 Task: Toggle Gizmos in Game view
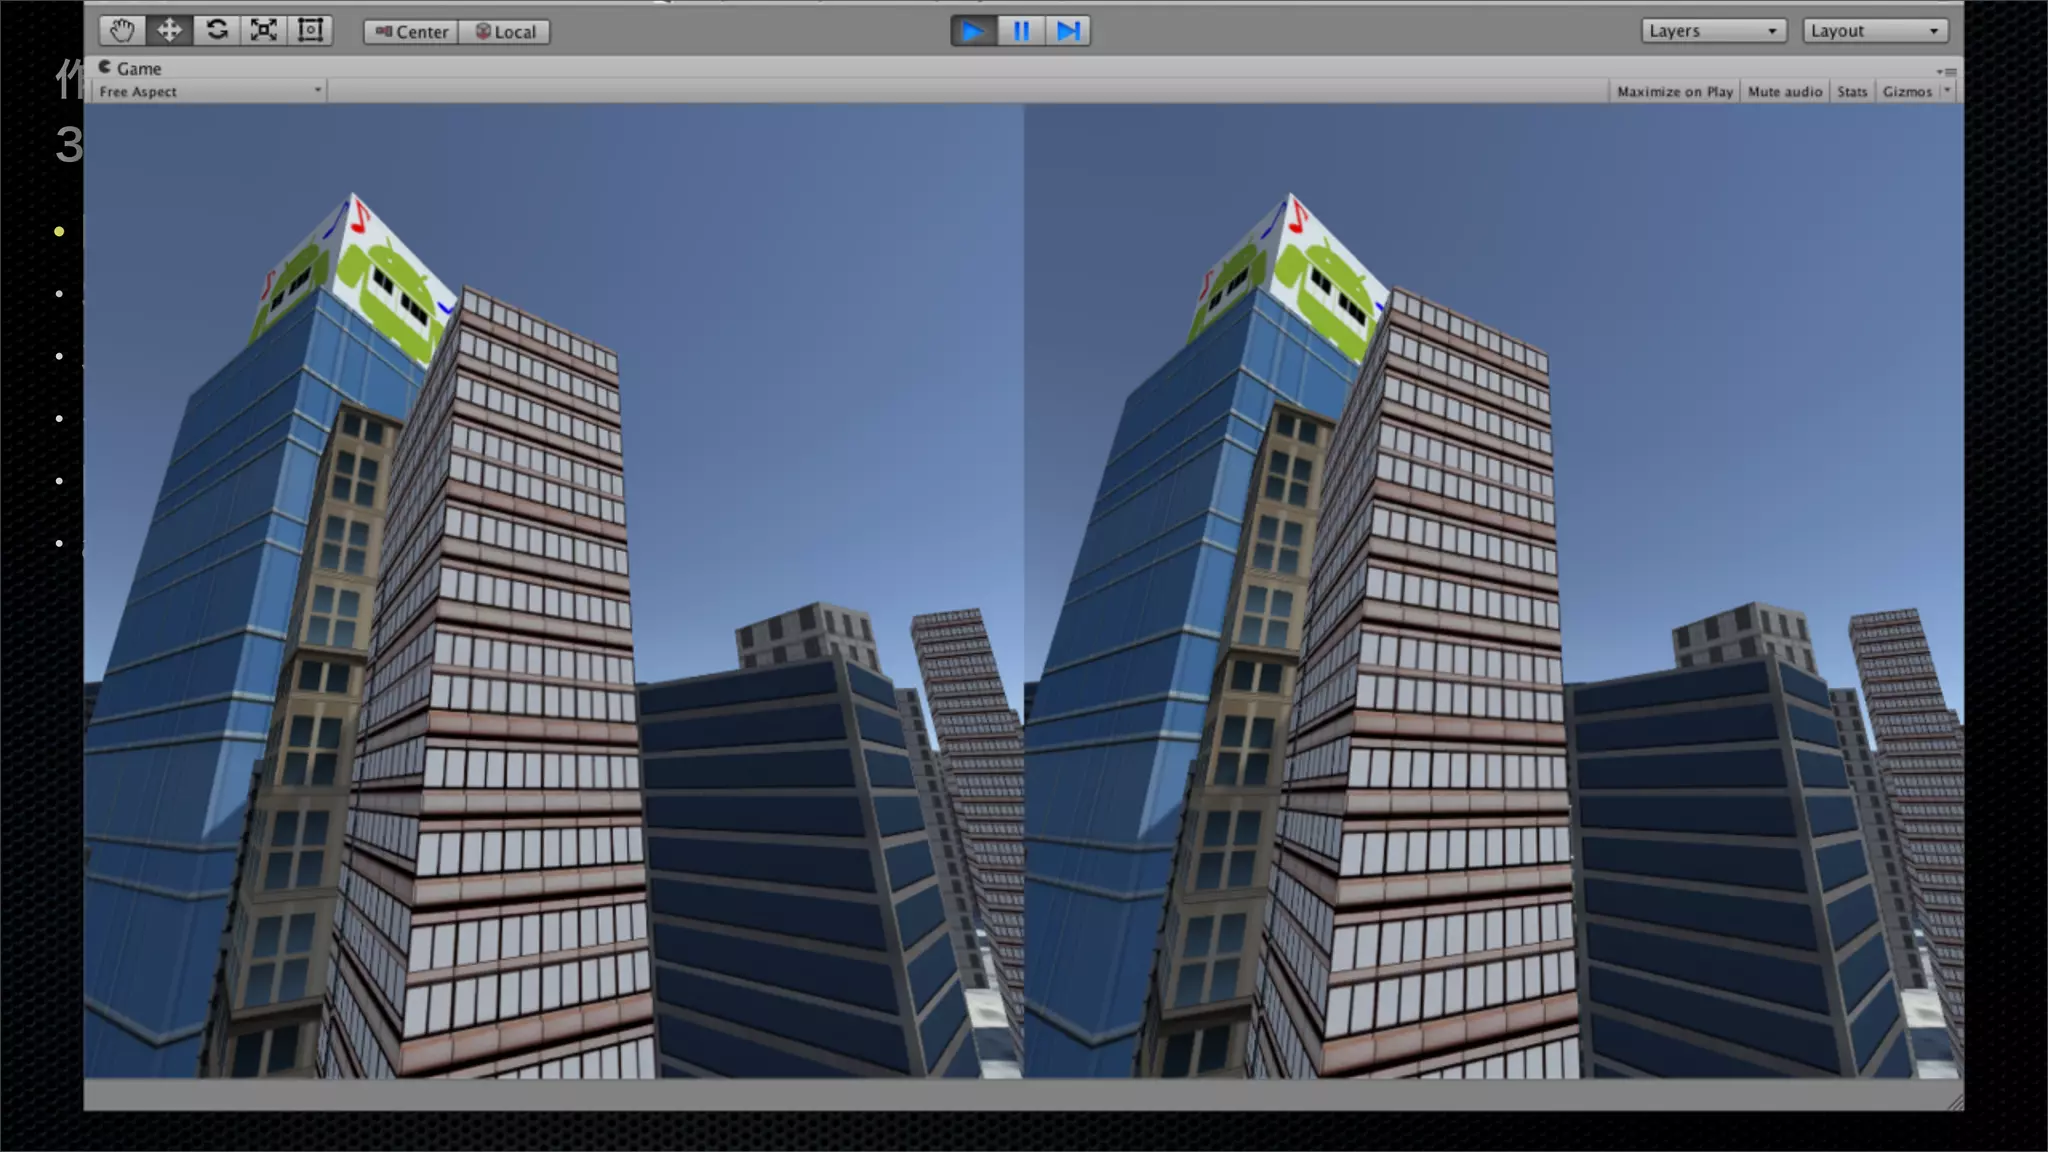[x=1907, y=91]
